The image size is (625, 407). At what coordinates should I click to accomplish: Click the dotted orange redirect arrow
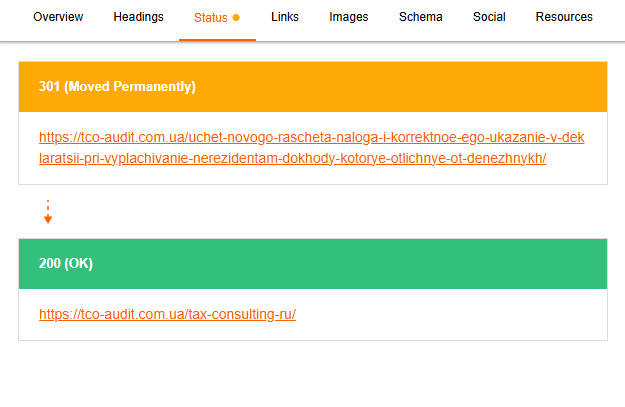click(48, 212)
